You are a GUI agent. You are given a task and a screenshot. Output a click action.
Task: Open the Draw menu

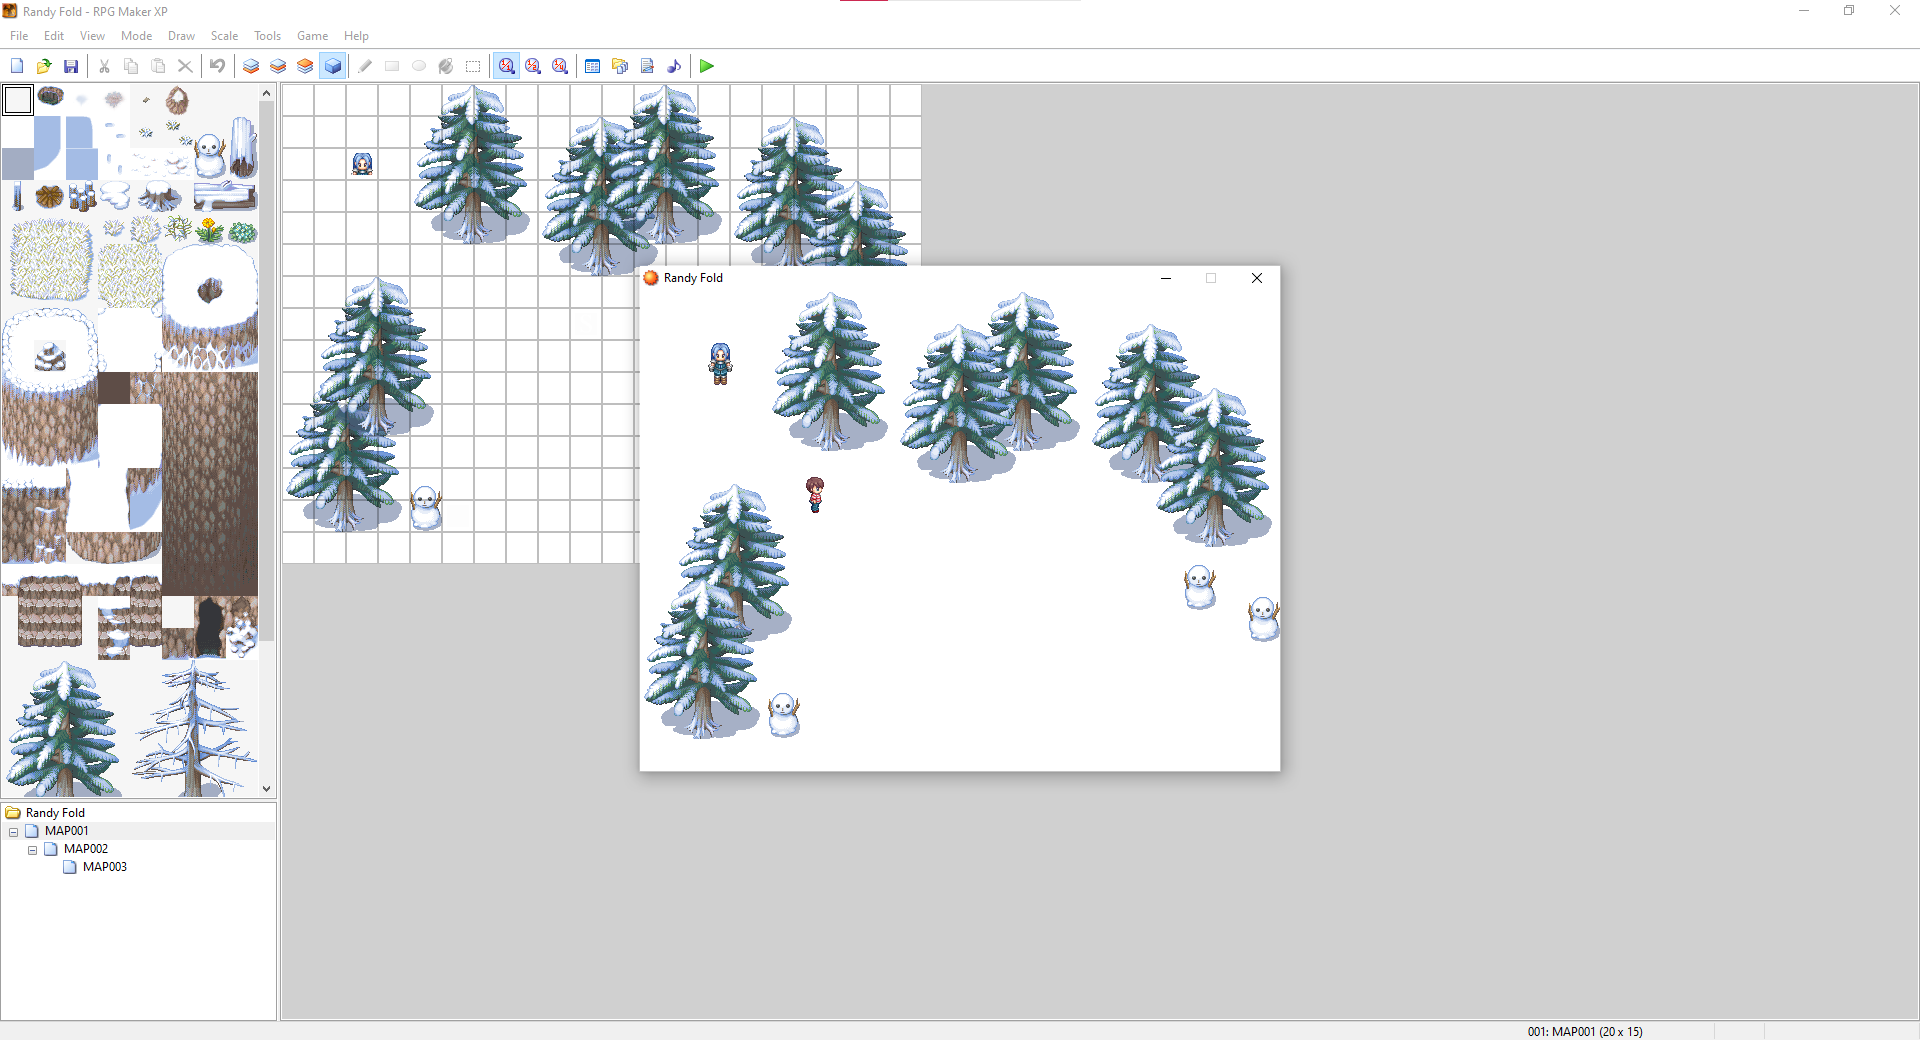[x=181, y=36]
